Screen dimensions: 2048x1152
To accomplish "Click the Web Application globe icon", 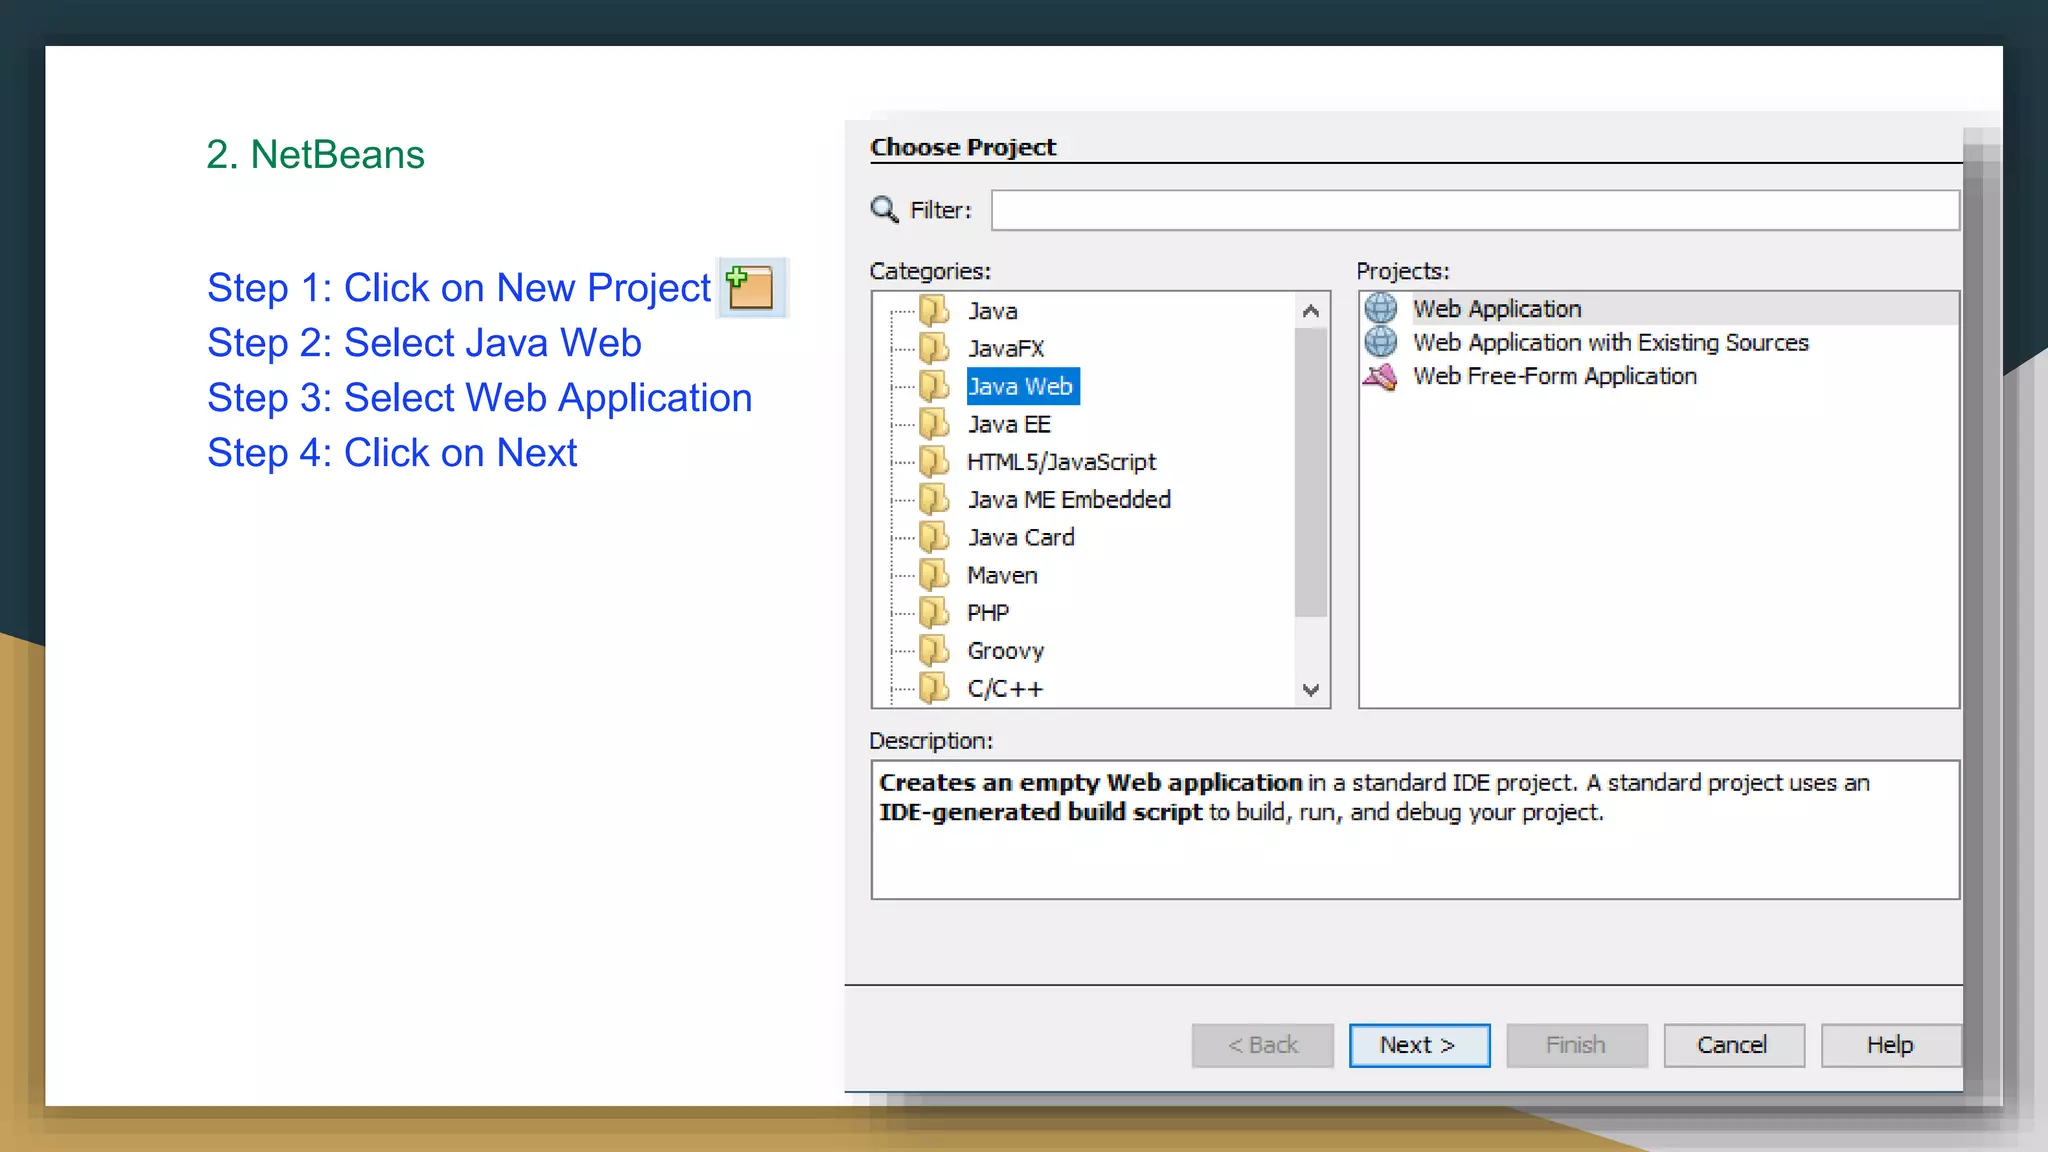I will (x=1381, y=308).
